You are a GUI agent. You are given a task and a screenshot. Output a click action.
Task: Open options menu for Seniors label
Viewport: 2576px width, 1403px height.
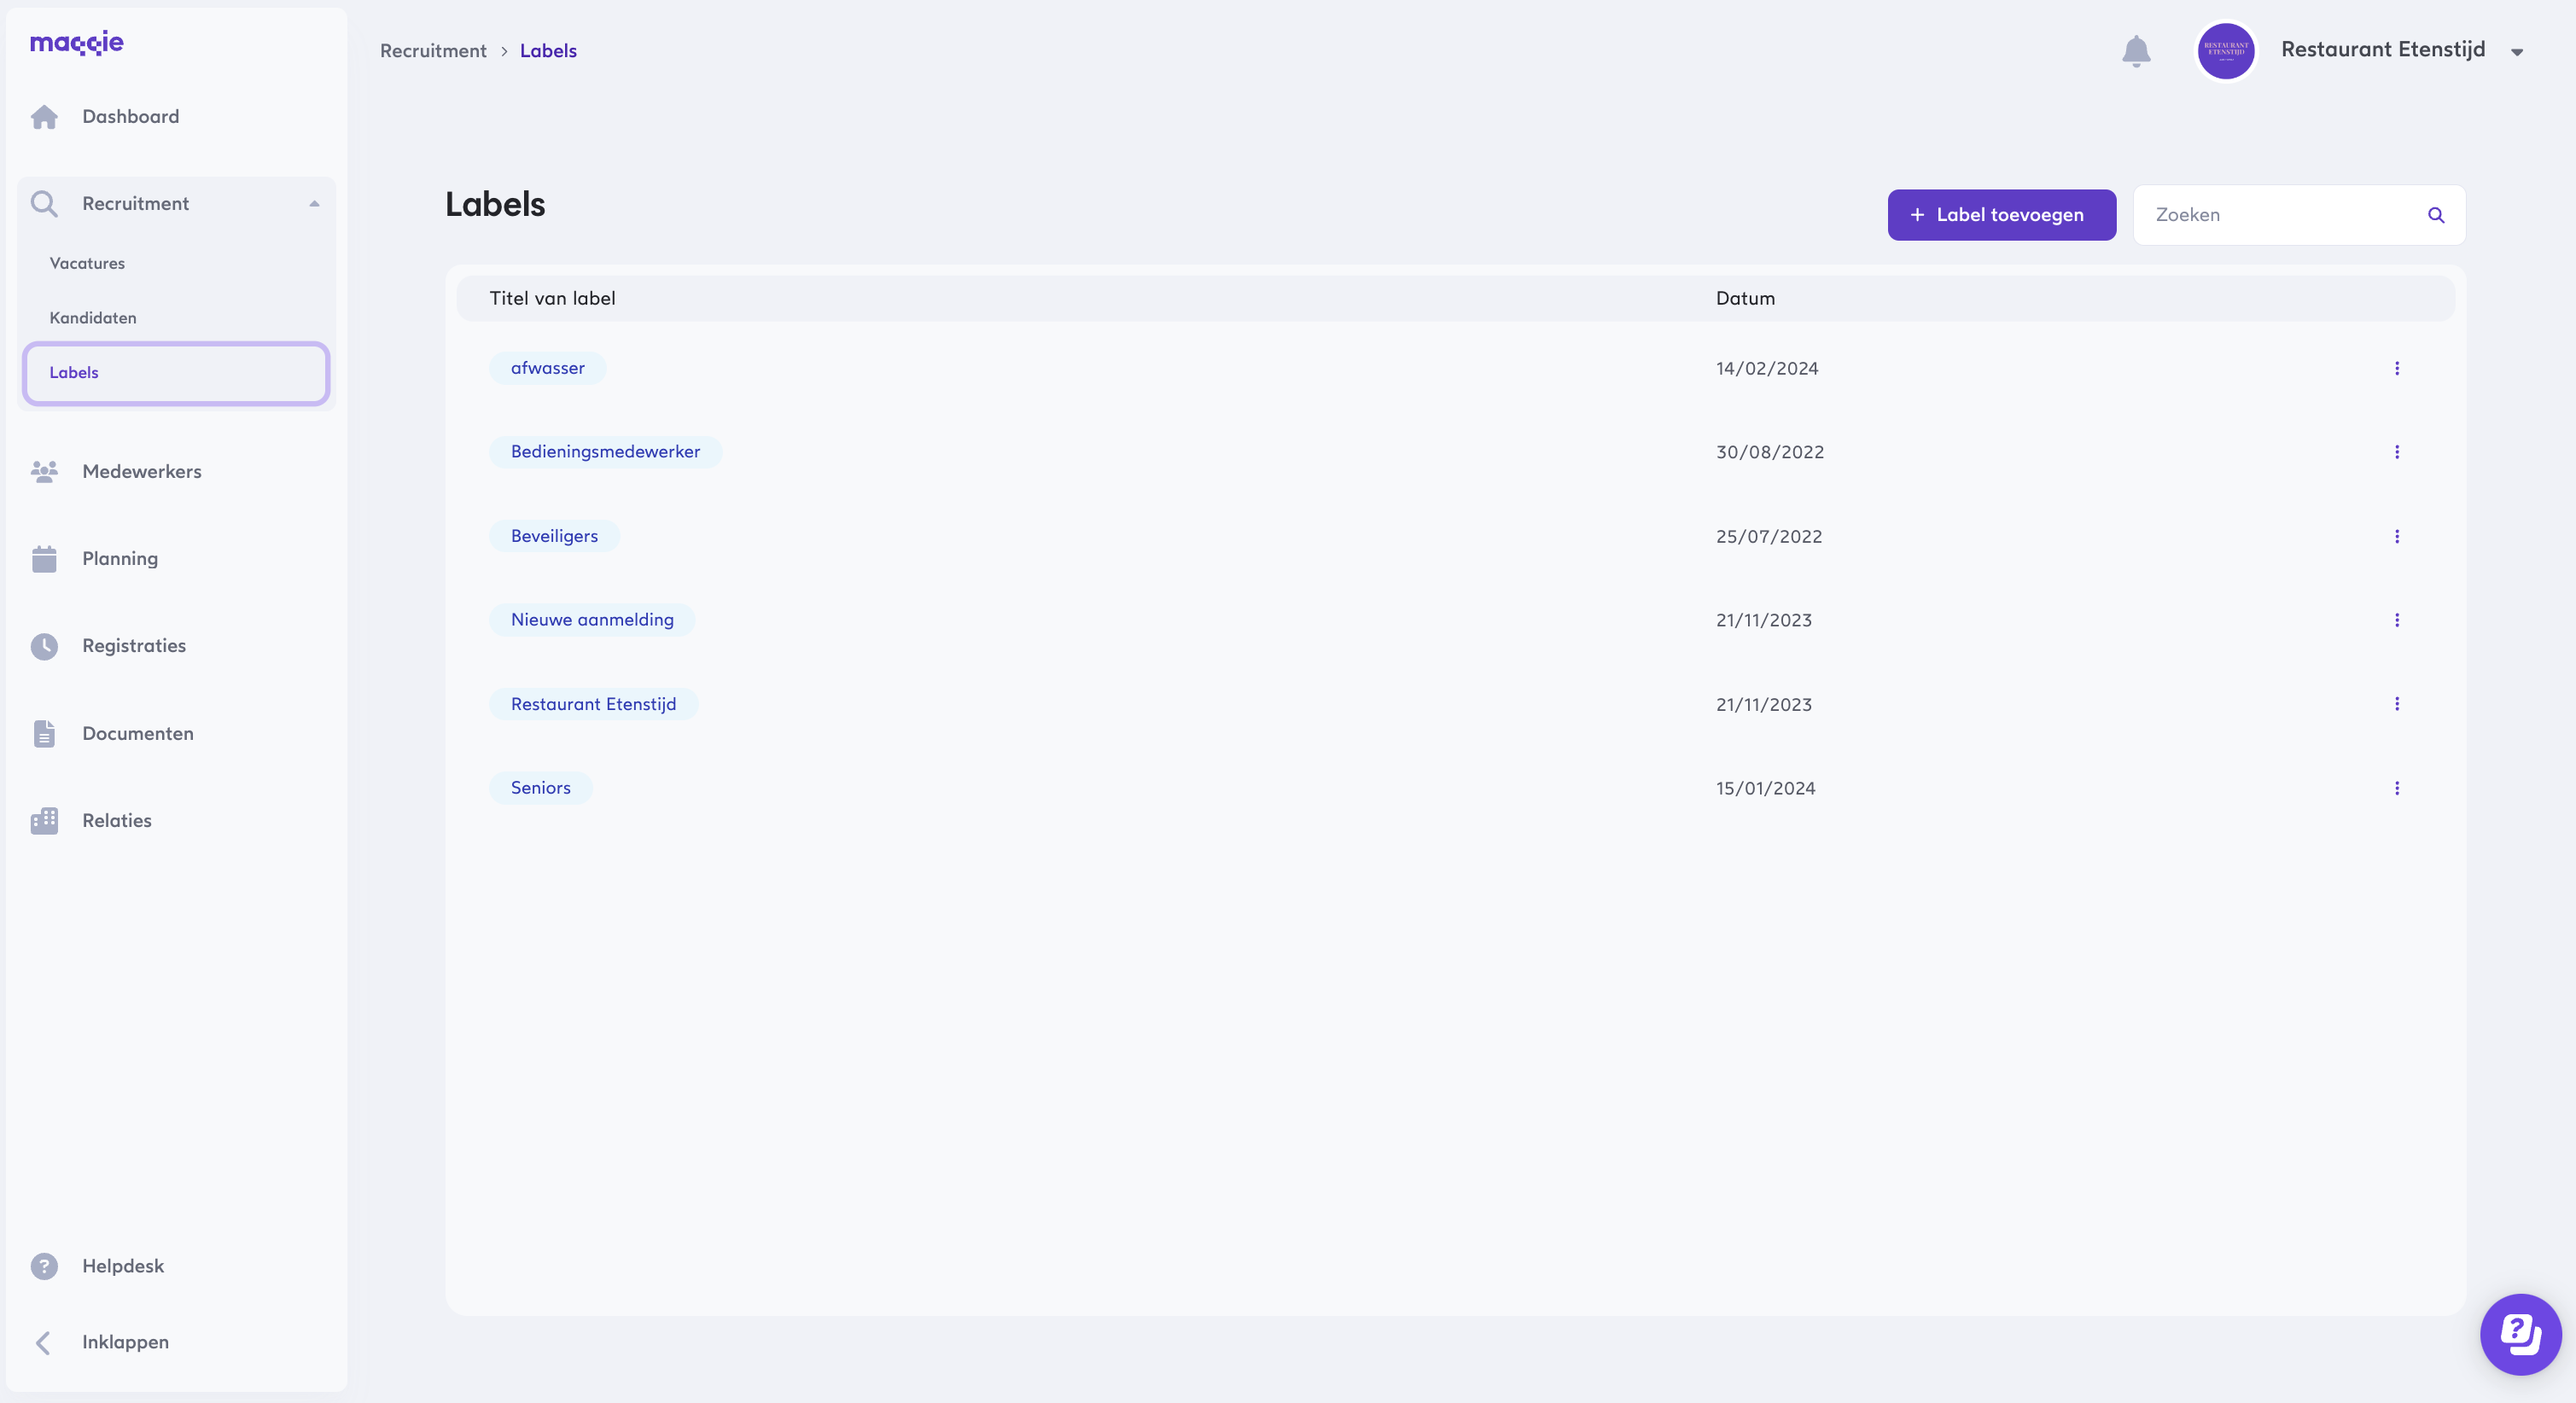(2396, 788)
